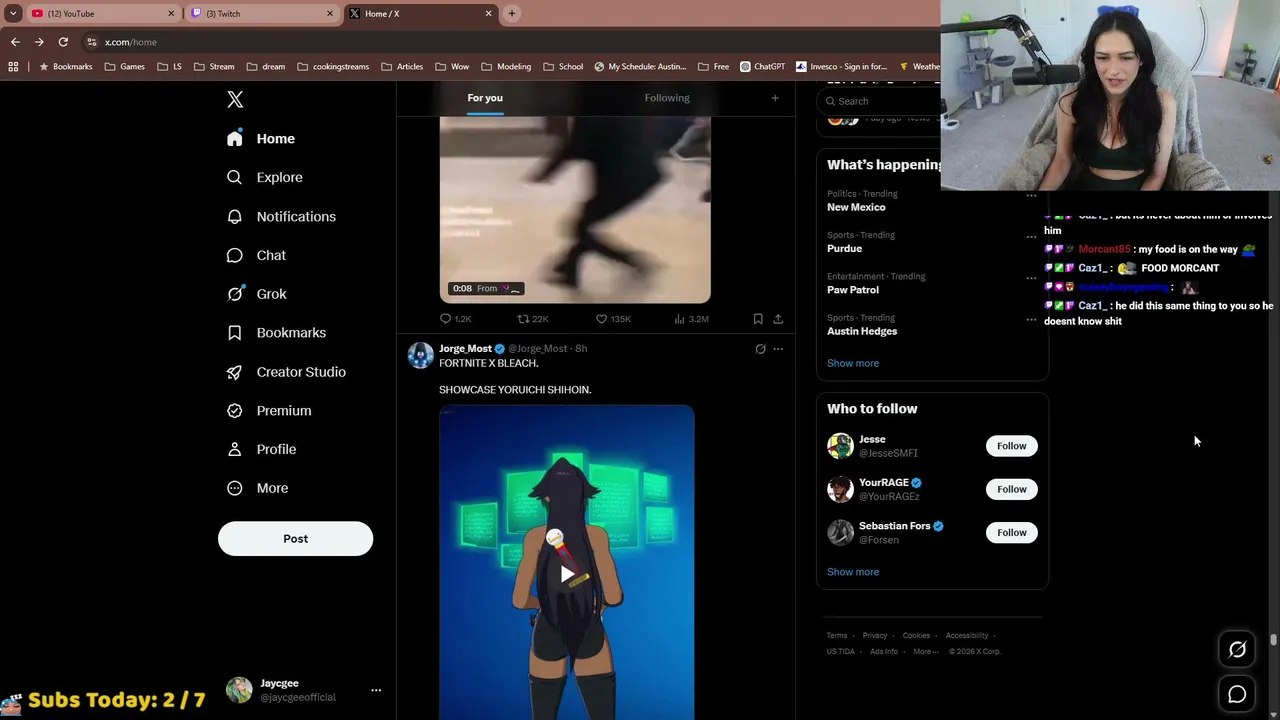Bookmark the post with 135K likes

click(x=758, y=319)
